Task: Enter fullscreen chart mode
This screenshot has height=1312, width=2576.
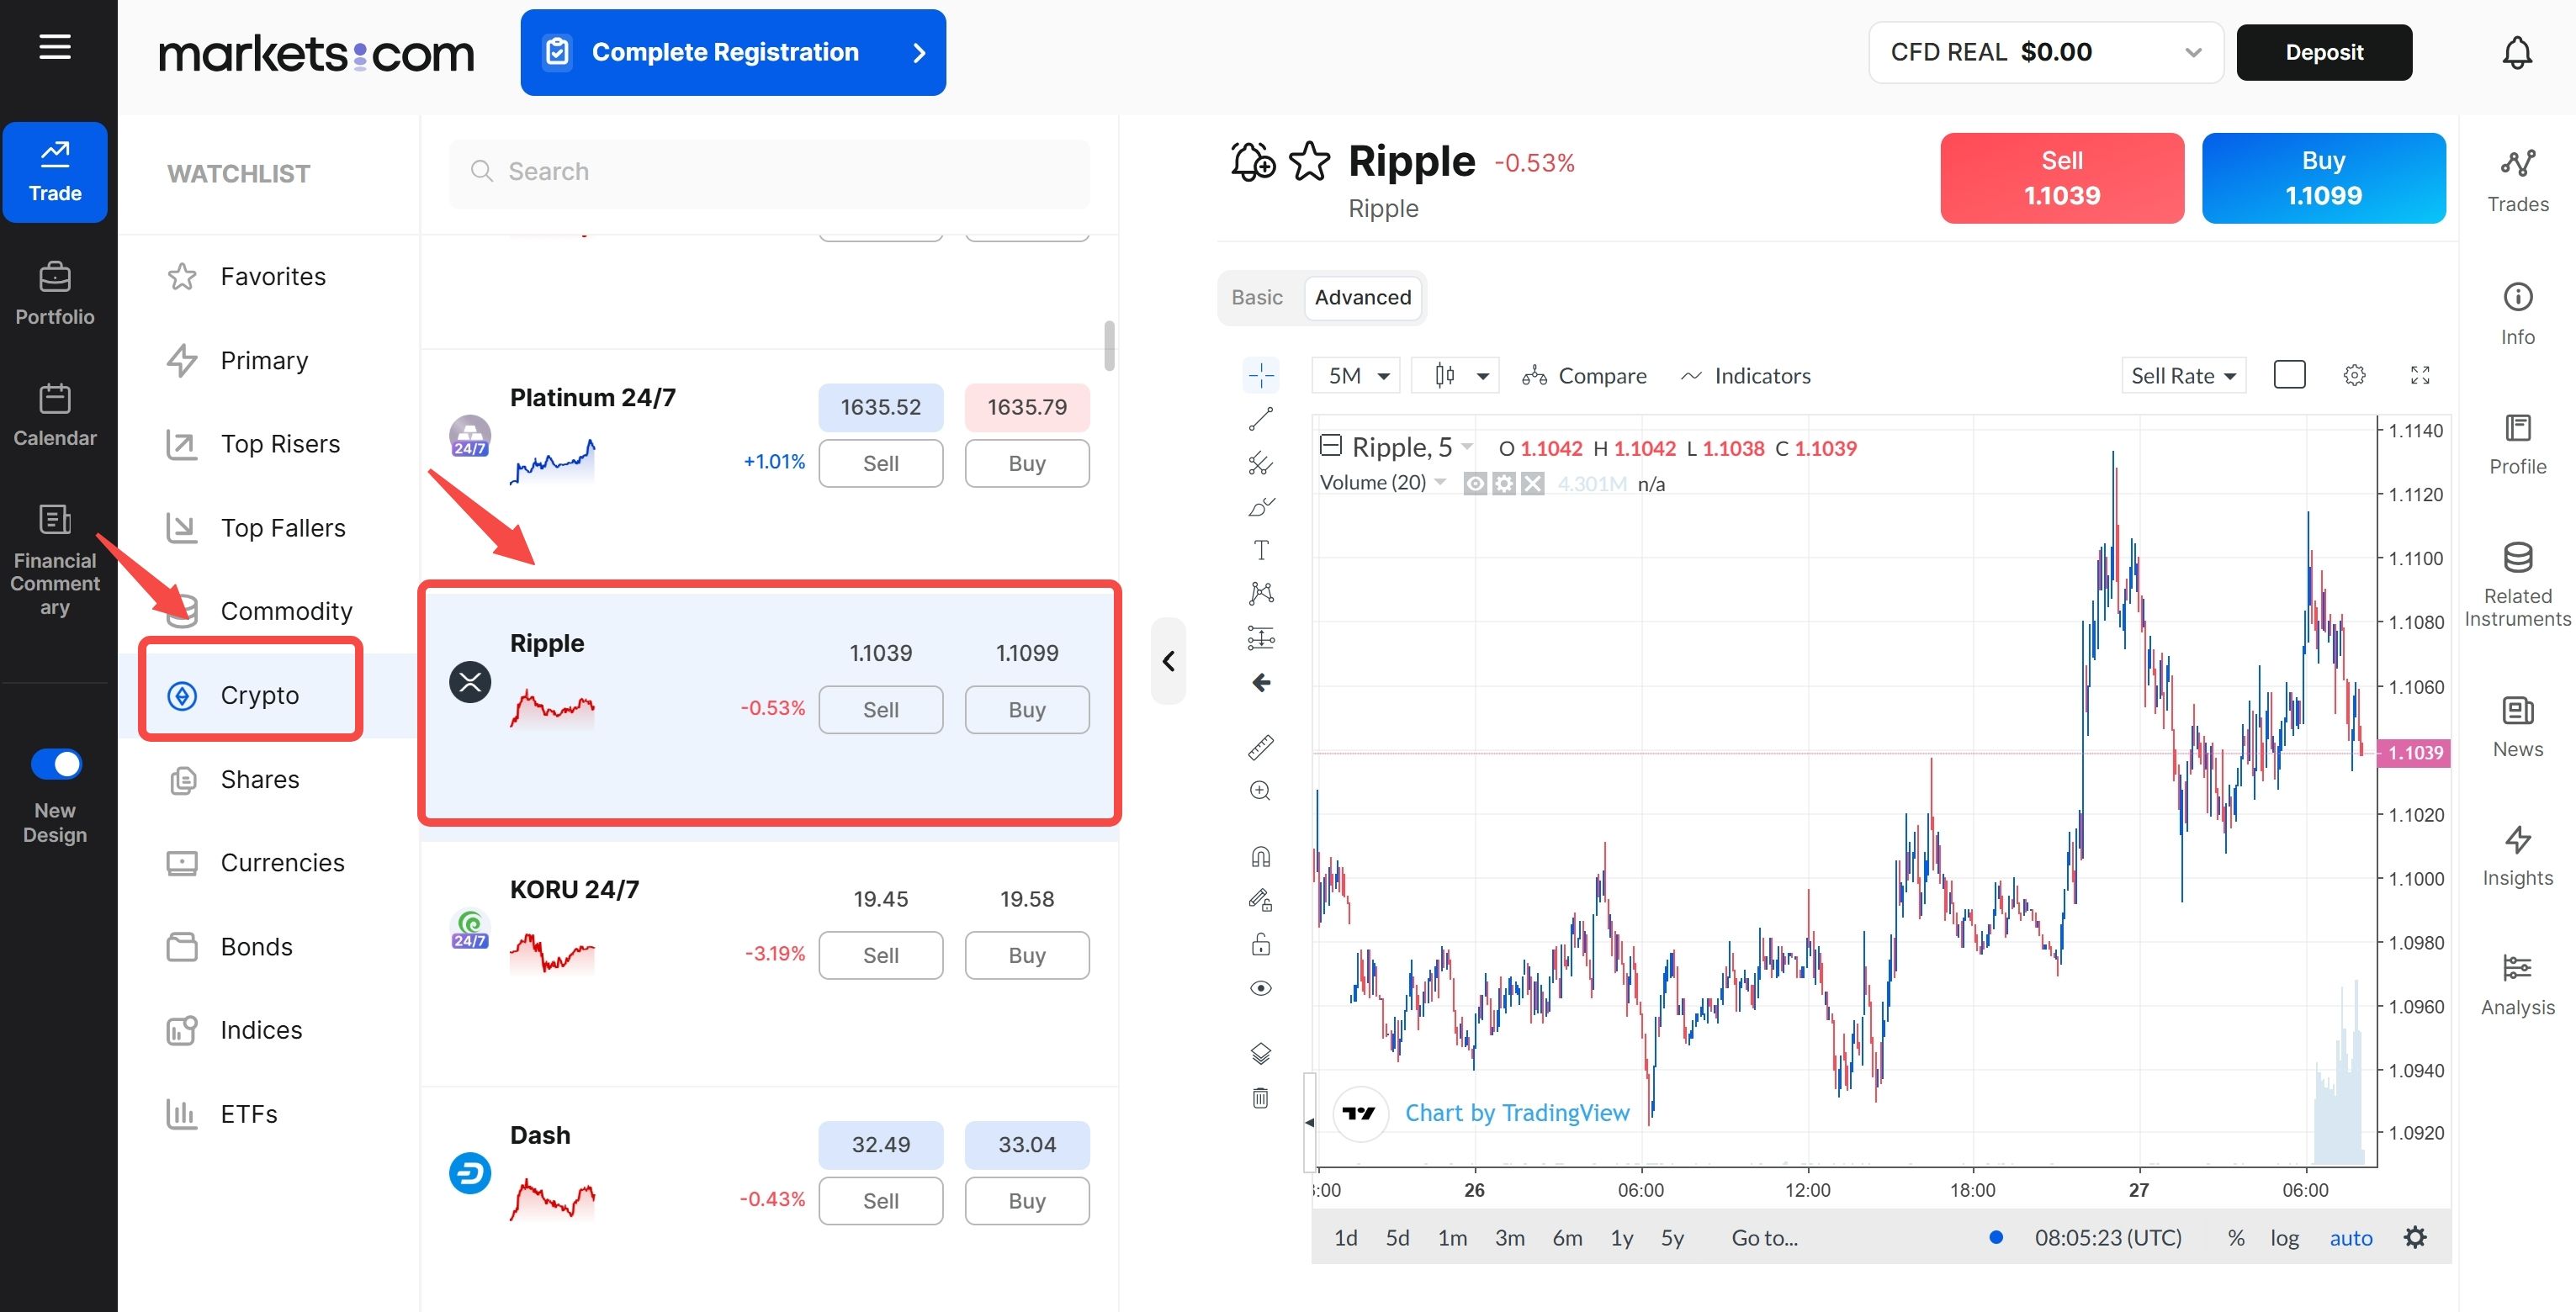Action: click(2420, 375)
